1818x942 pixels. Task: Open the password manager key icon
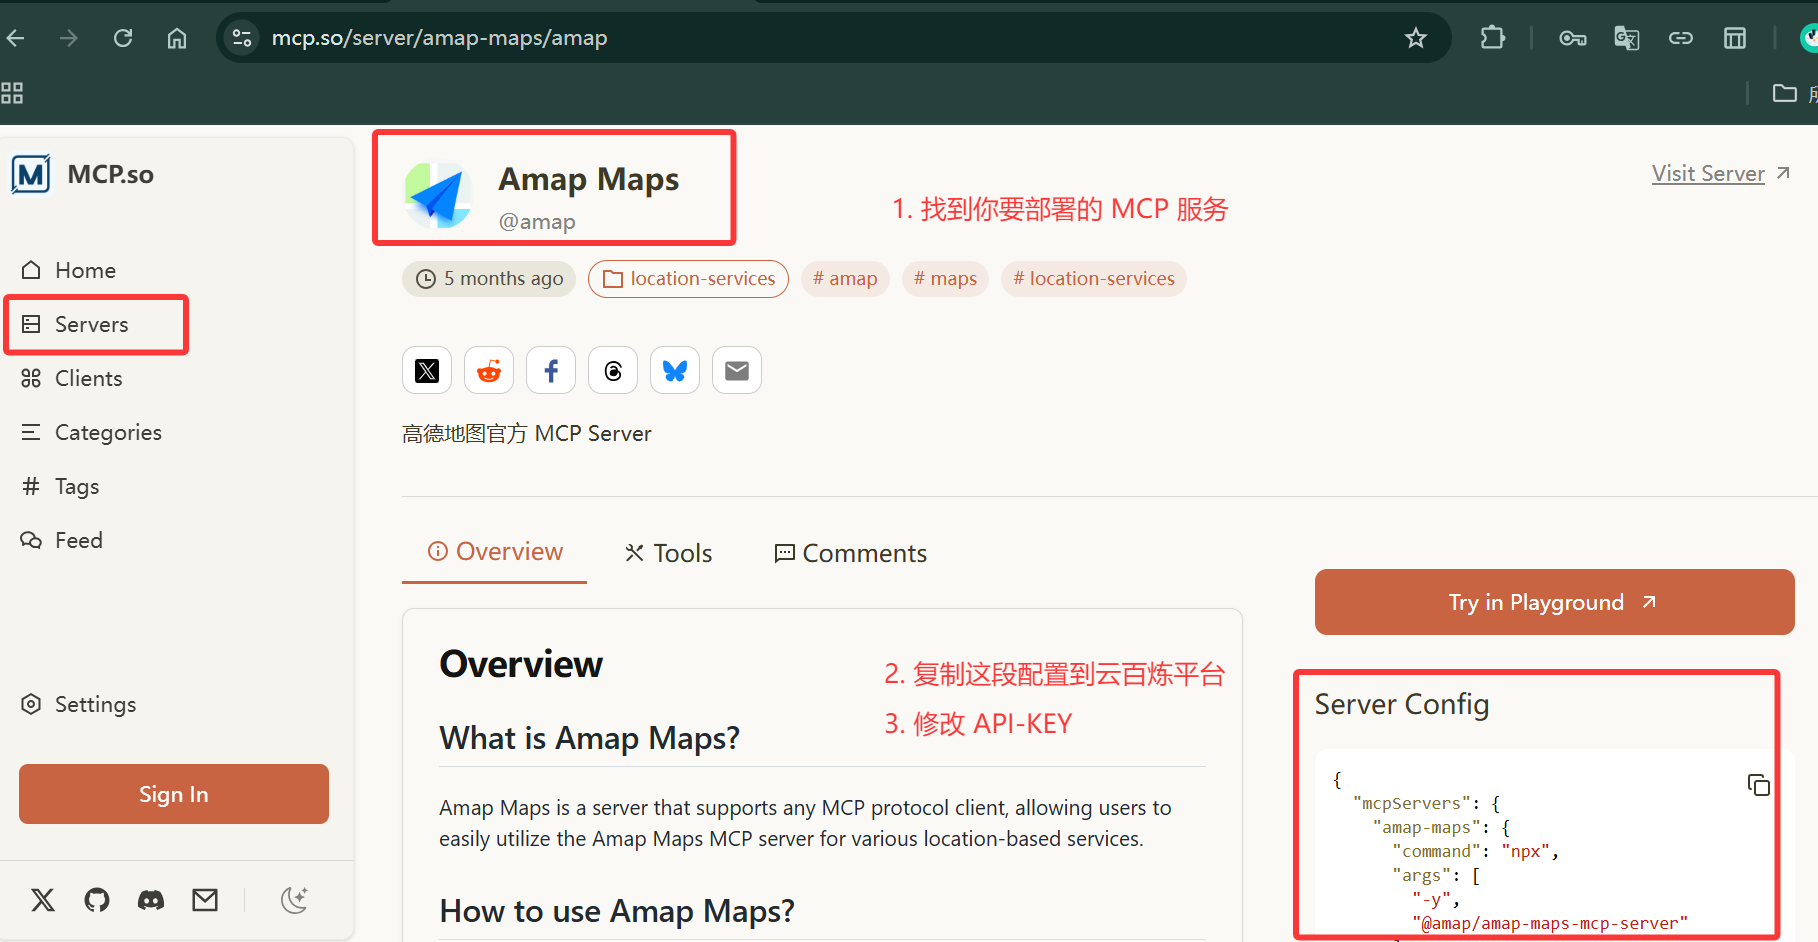pyautogui.click(x=1572, y=38)
